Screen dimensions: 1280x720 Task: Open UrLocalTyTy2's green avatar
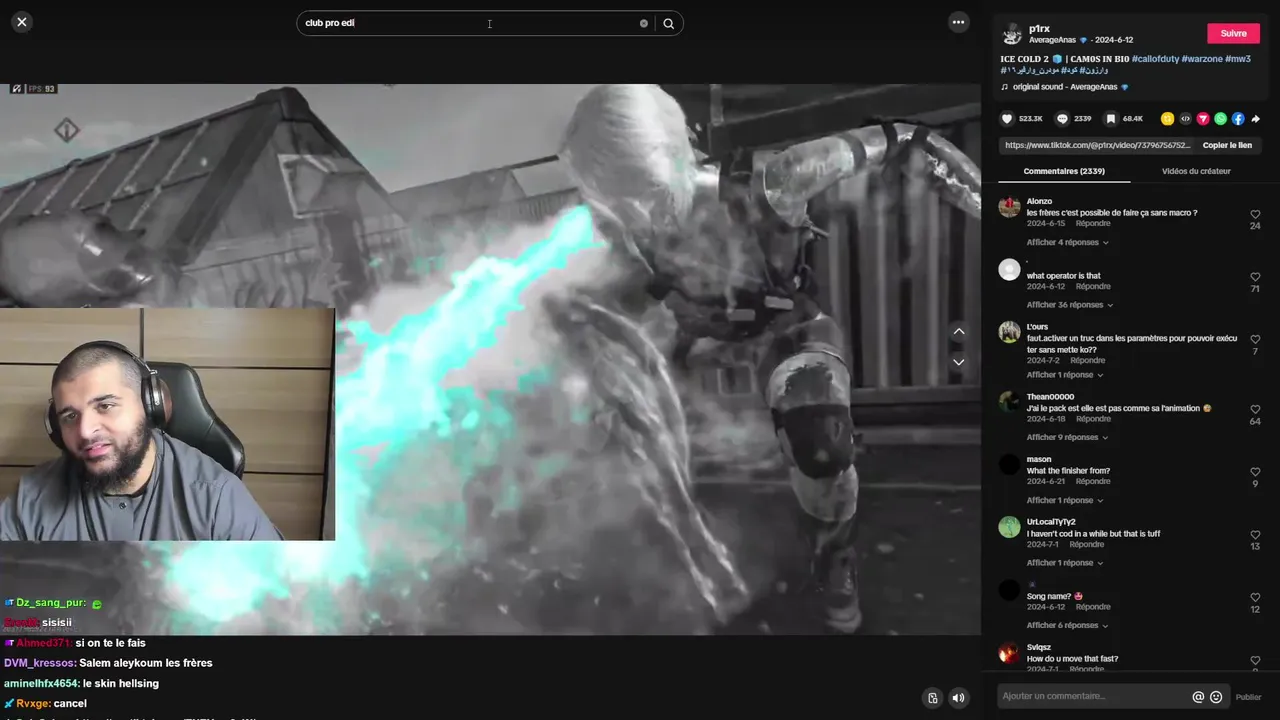[x=1009, y=528]
